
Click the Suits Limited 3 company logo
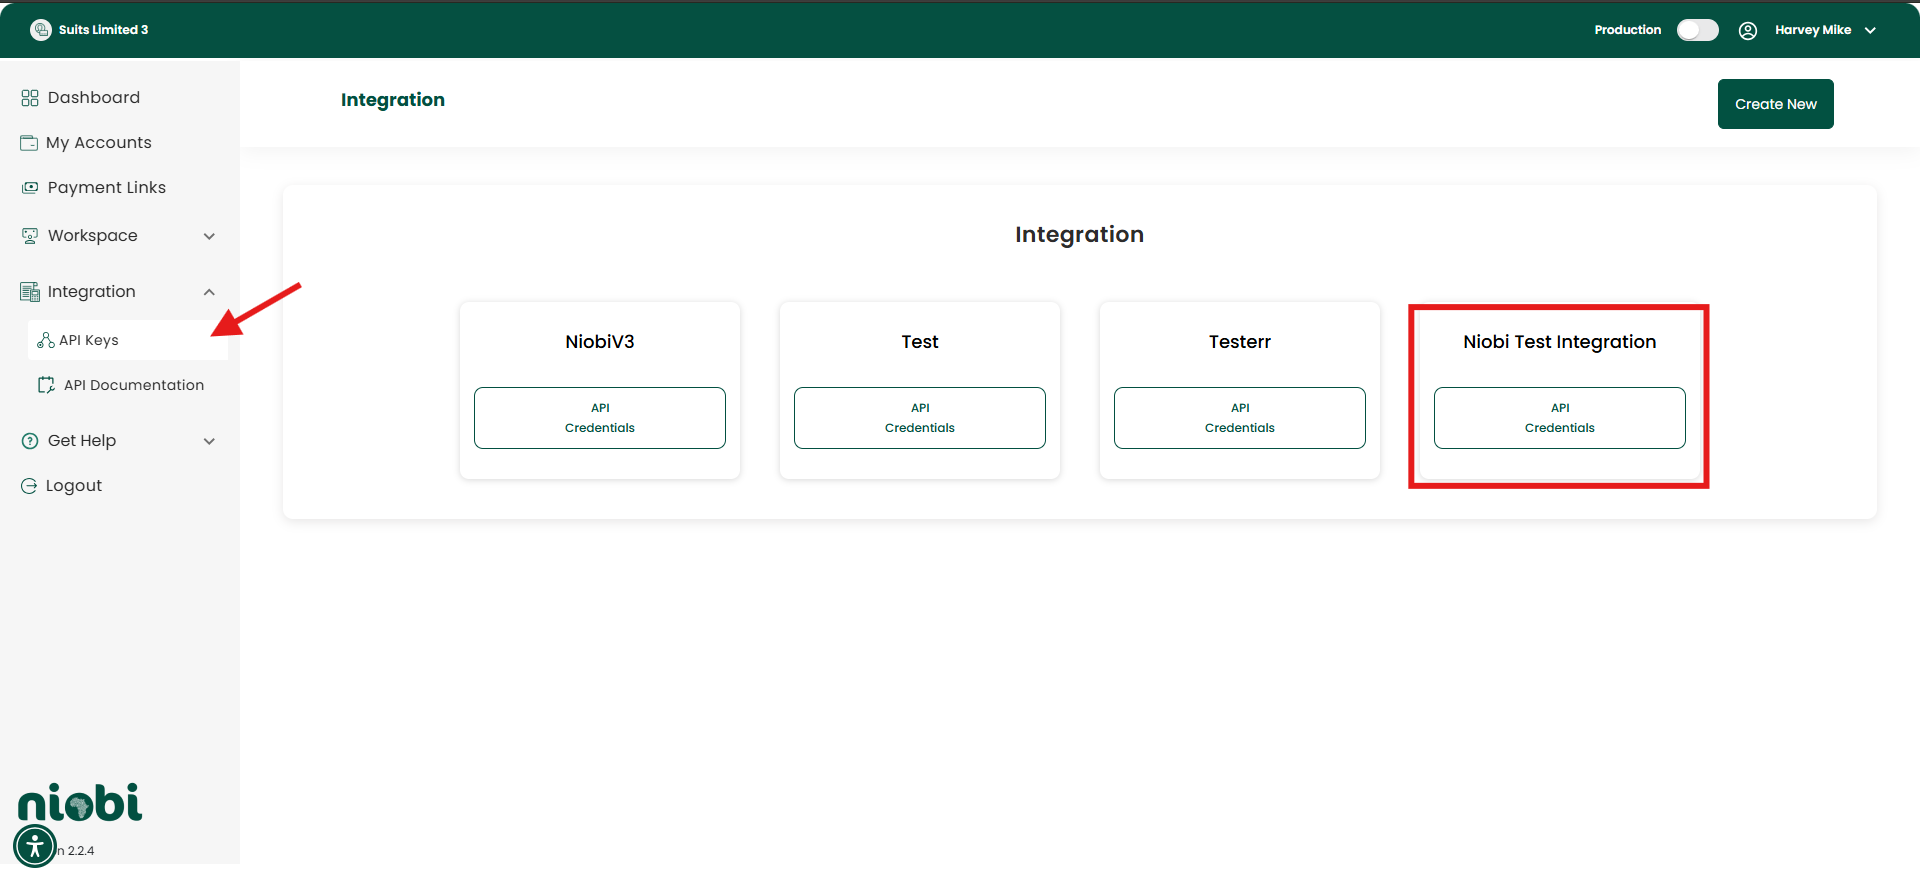tap(41, 30)
